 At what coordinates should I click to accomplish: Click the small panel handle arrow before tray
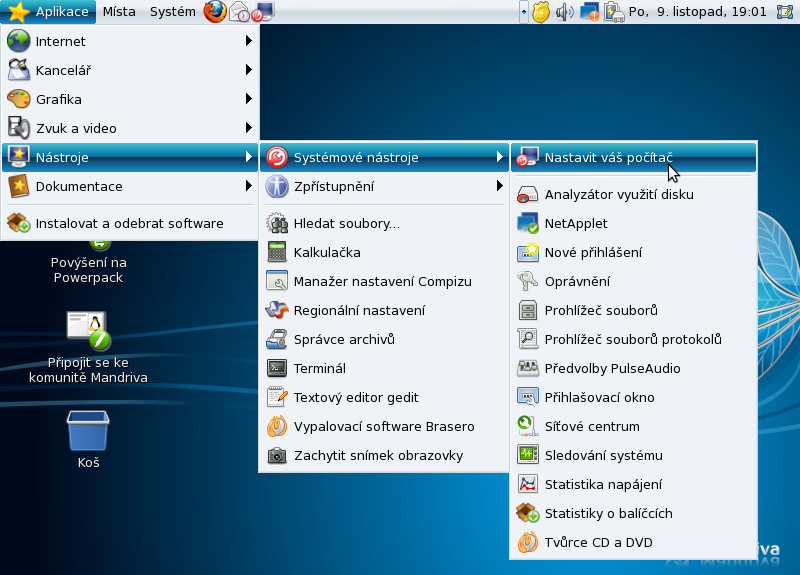(523, 12)
